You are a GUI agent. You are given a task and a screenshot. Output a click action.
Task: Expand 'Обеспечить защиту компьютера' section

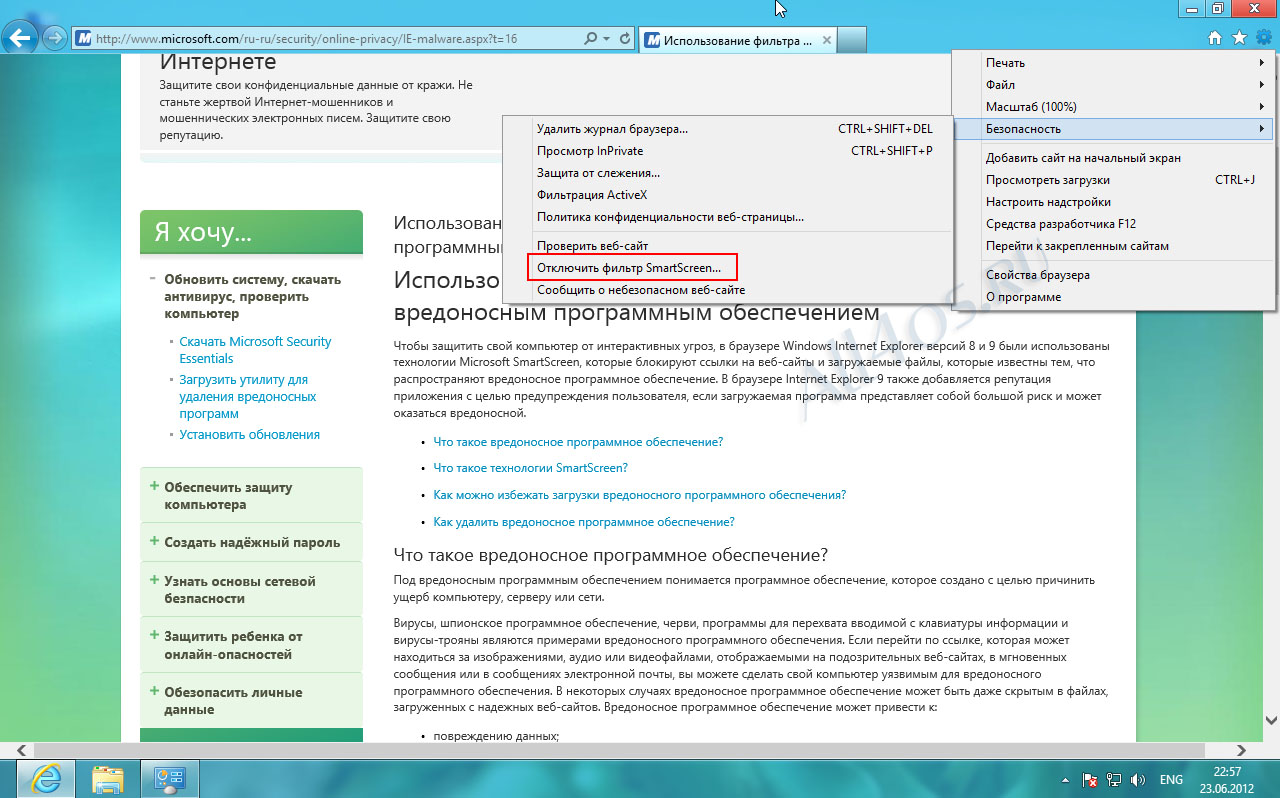[153, 486]
